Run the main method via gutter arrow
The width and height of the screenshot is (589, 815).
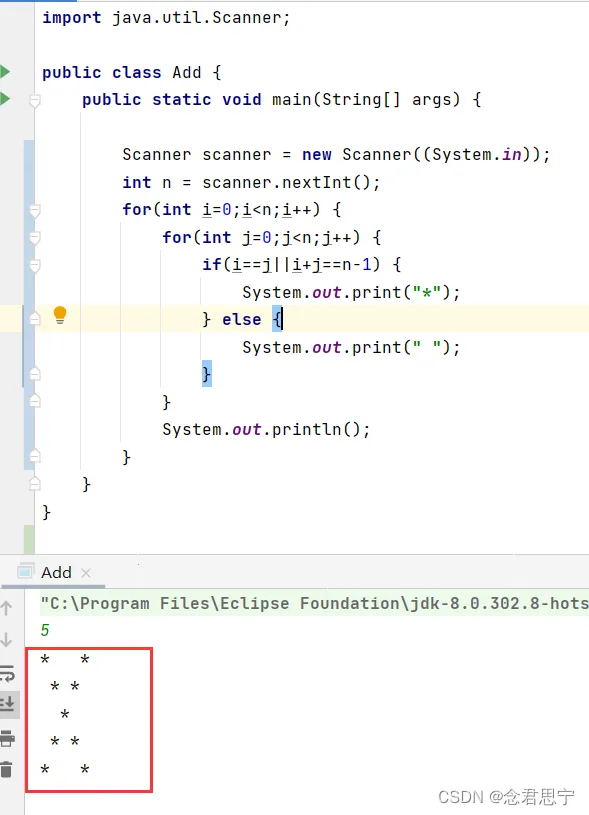click(x=5, y=98)
